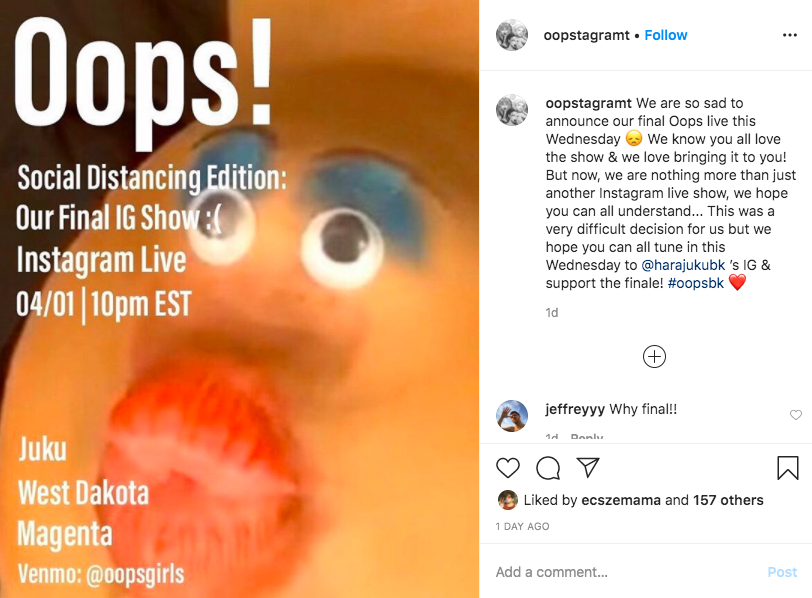This screenshot has height=598, width=812.
Task: View jeffreyyy's profile from the comment
Action: point(575,409)
